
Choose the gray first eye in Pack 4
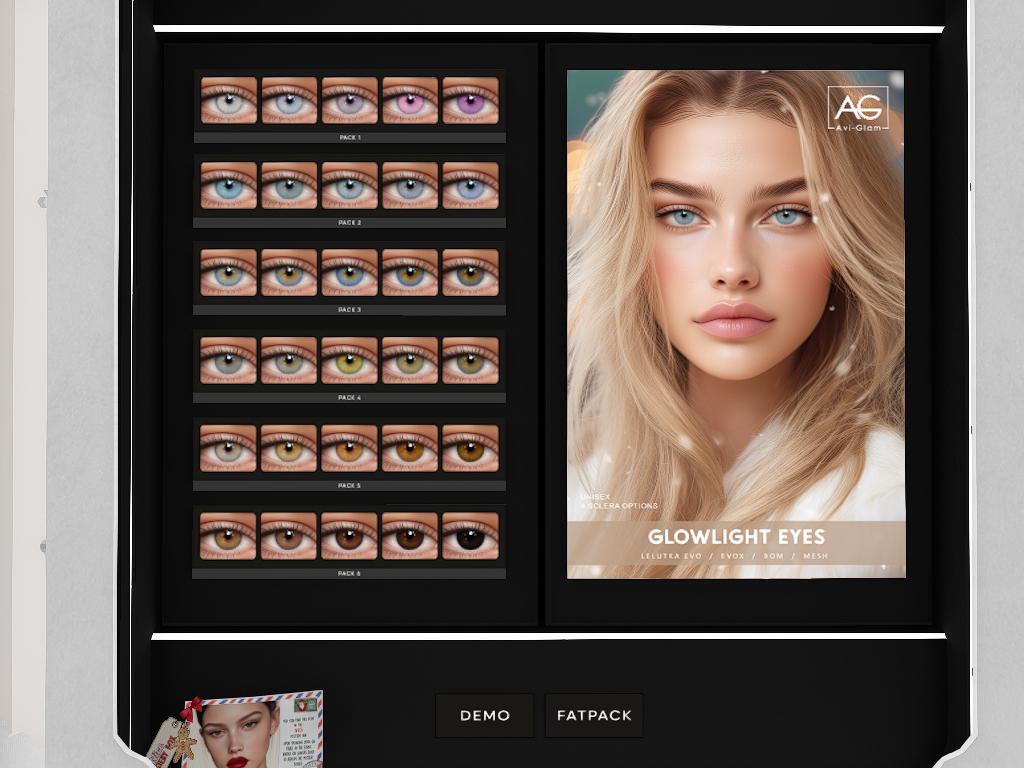pyautogui.click(x=229, y=361)
